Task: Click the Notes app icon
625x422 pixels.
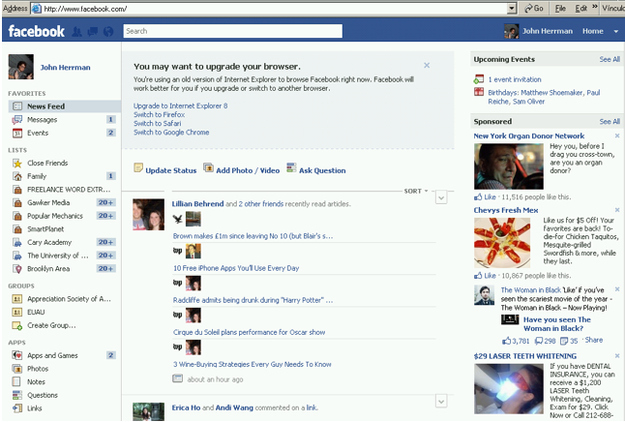Action: (x=16, y=382)
